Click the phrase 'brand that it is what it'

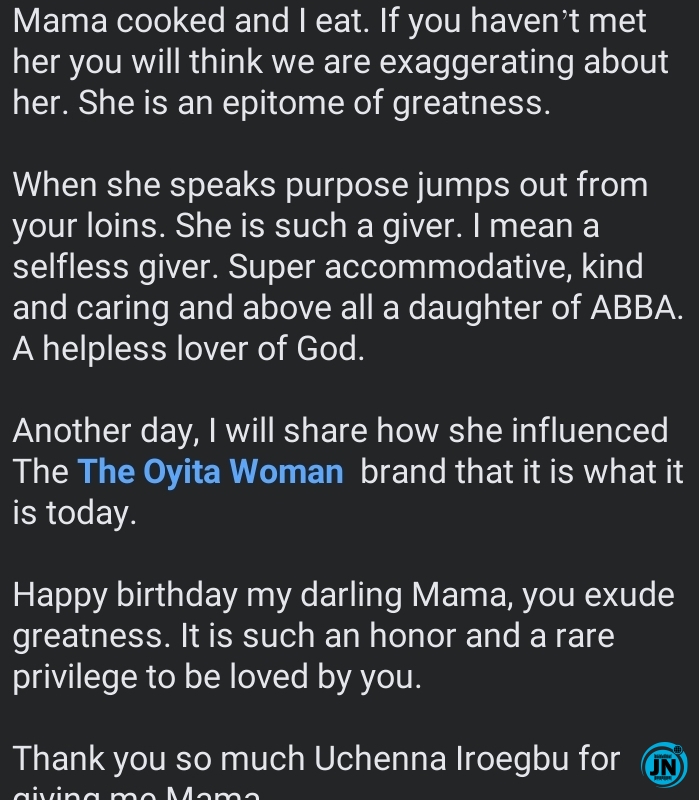[521, 472]
